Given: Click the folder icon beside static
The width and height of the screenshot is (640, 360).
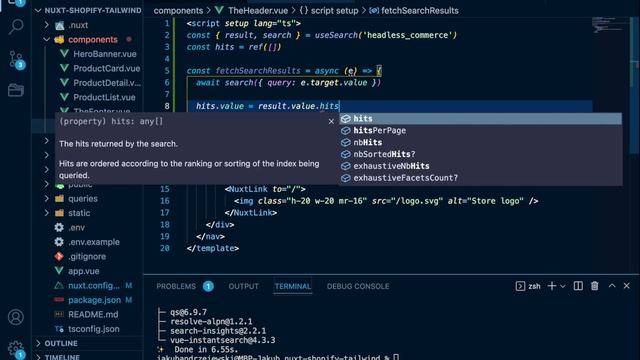Looking at the screenshot, I should [x=59, y=213].
